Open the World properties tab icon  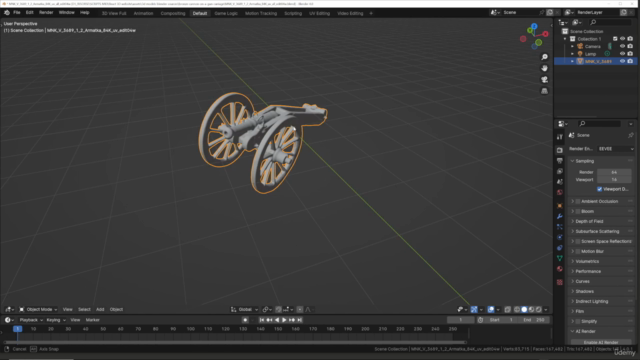click(560, 192)
